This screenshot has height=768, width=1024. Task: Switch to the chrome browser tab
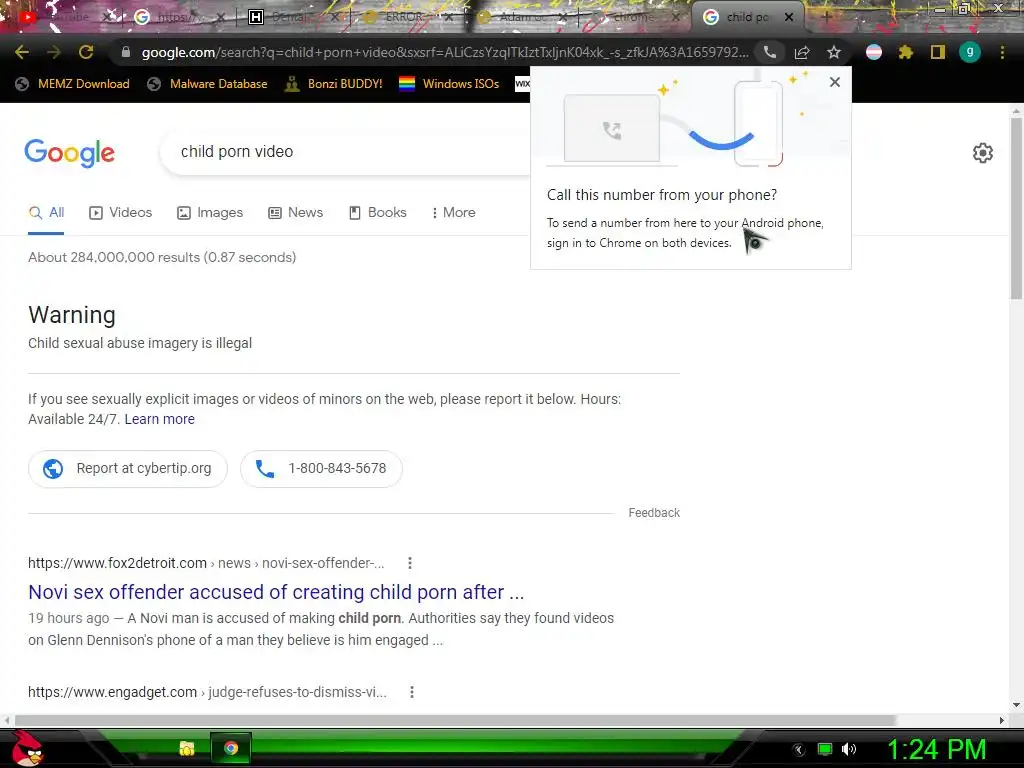pos(633,17)
